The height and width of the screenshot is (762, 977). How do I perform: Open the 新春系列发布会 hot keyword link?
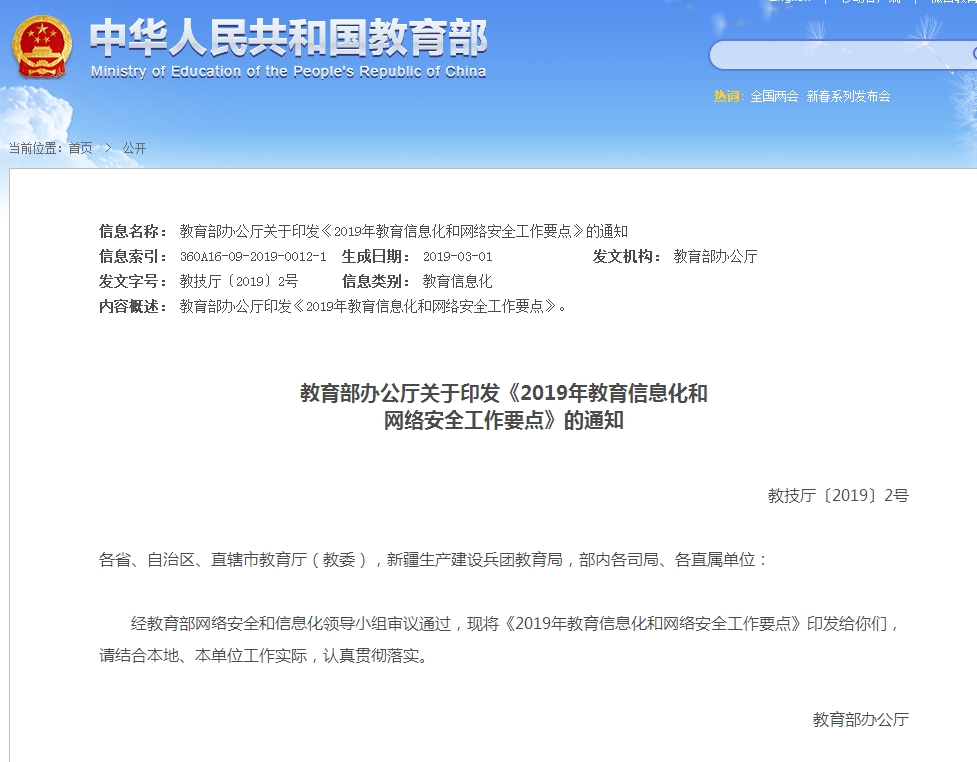848,96
